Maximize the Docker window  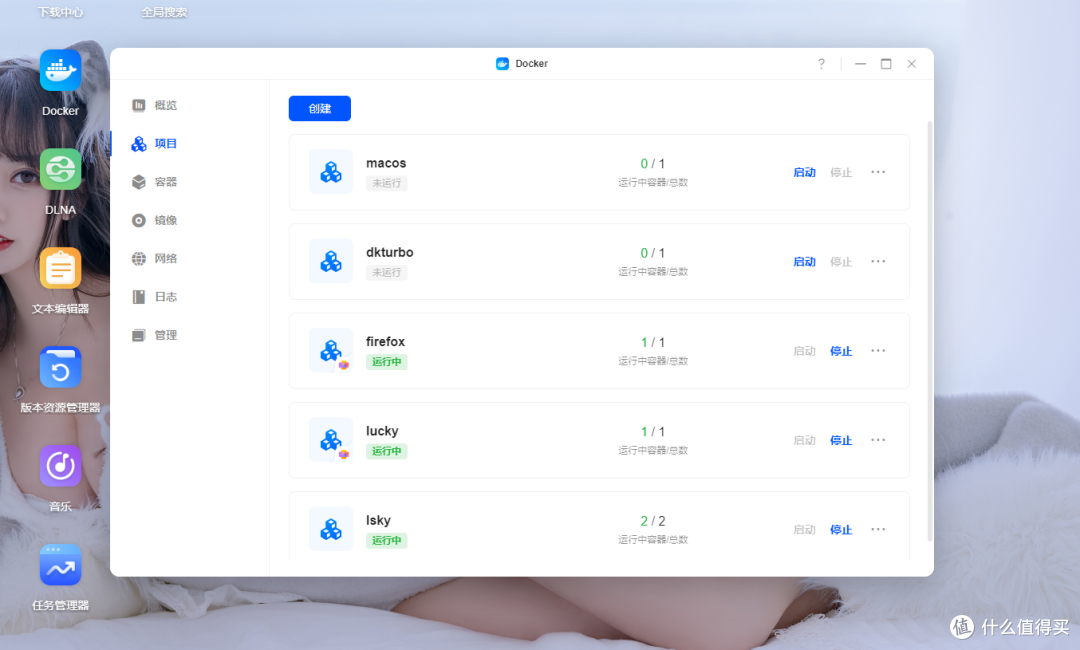tap(886, 64)
